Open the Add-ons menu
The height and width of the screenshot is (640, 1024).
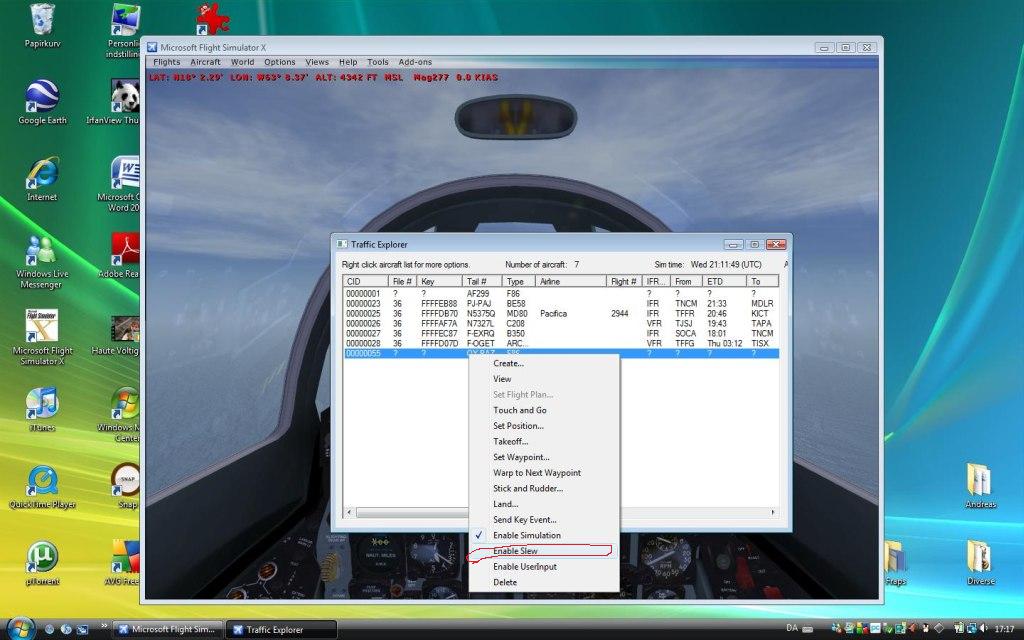coord(415,61)
